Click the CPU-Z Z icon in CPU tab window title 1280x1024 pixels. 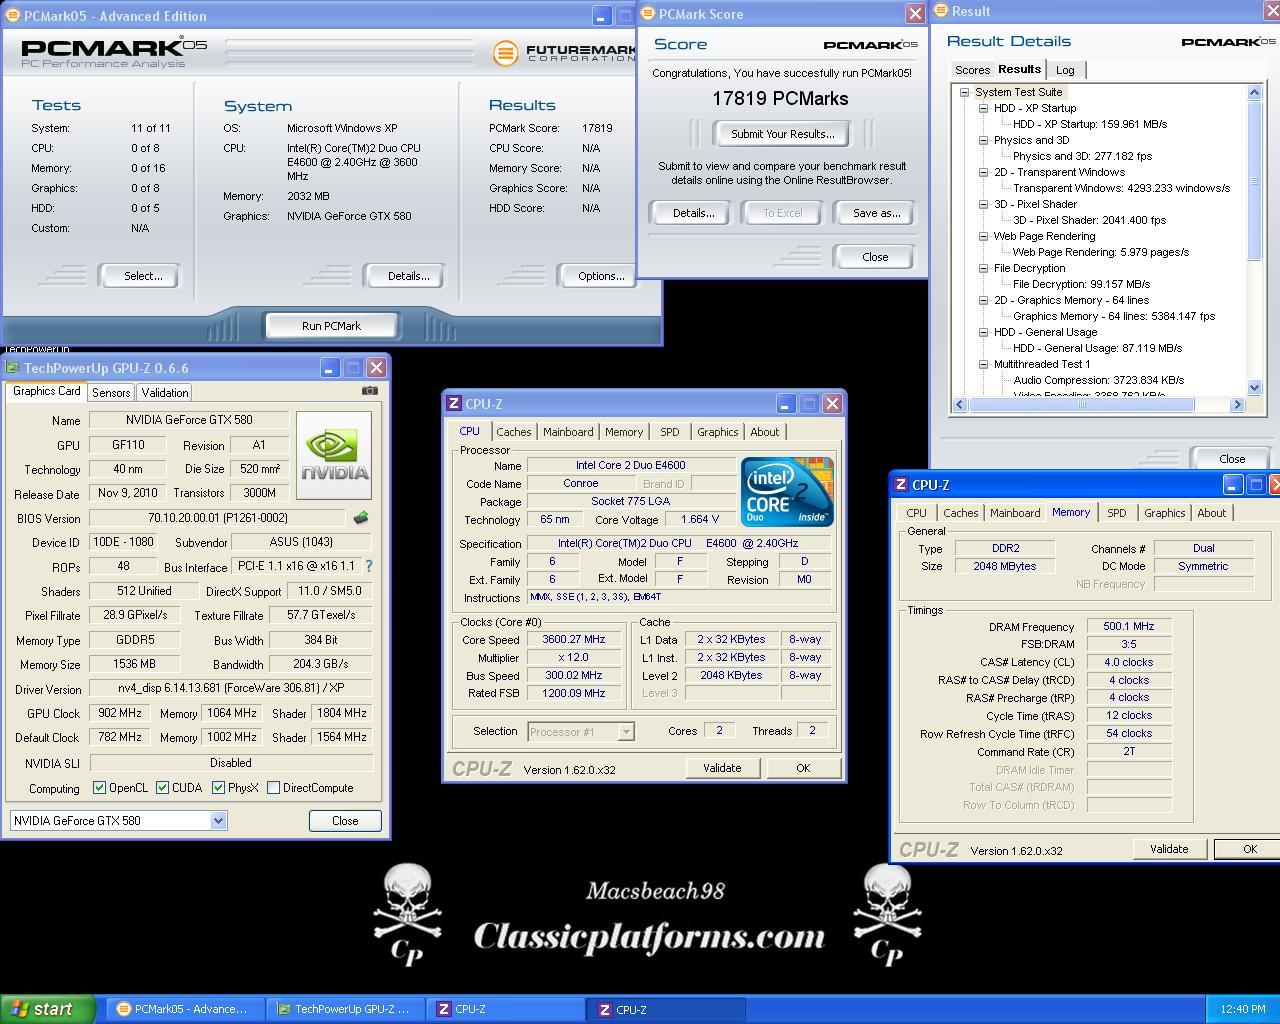click(x=454, y=404)
